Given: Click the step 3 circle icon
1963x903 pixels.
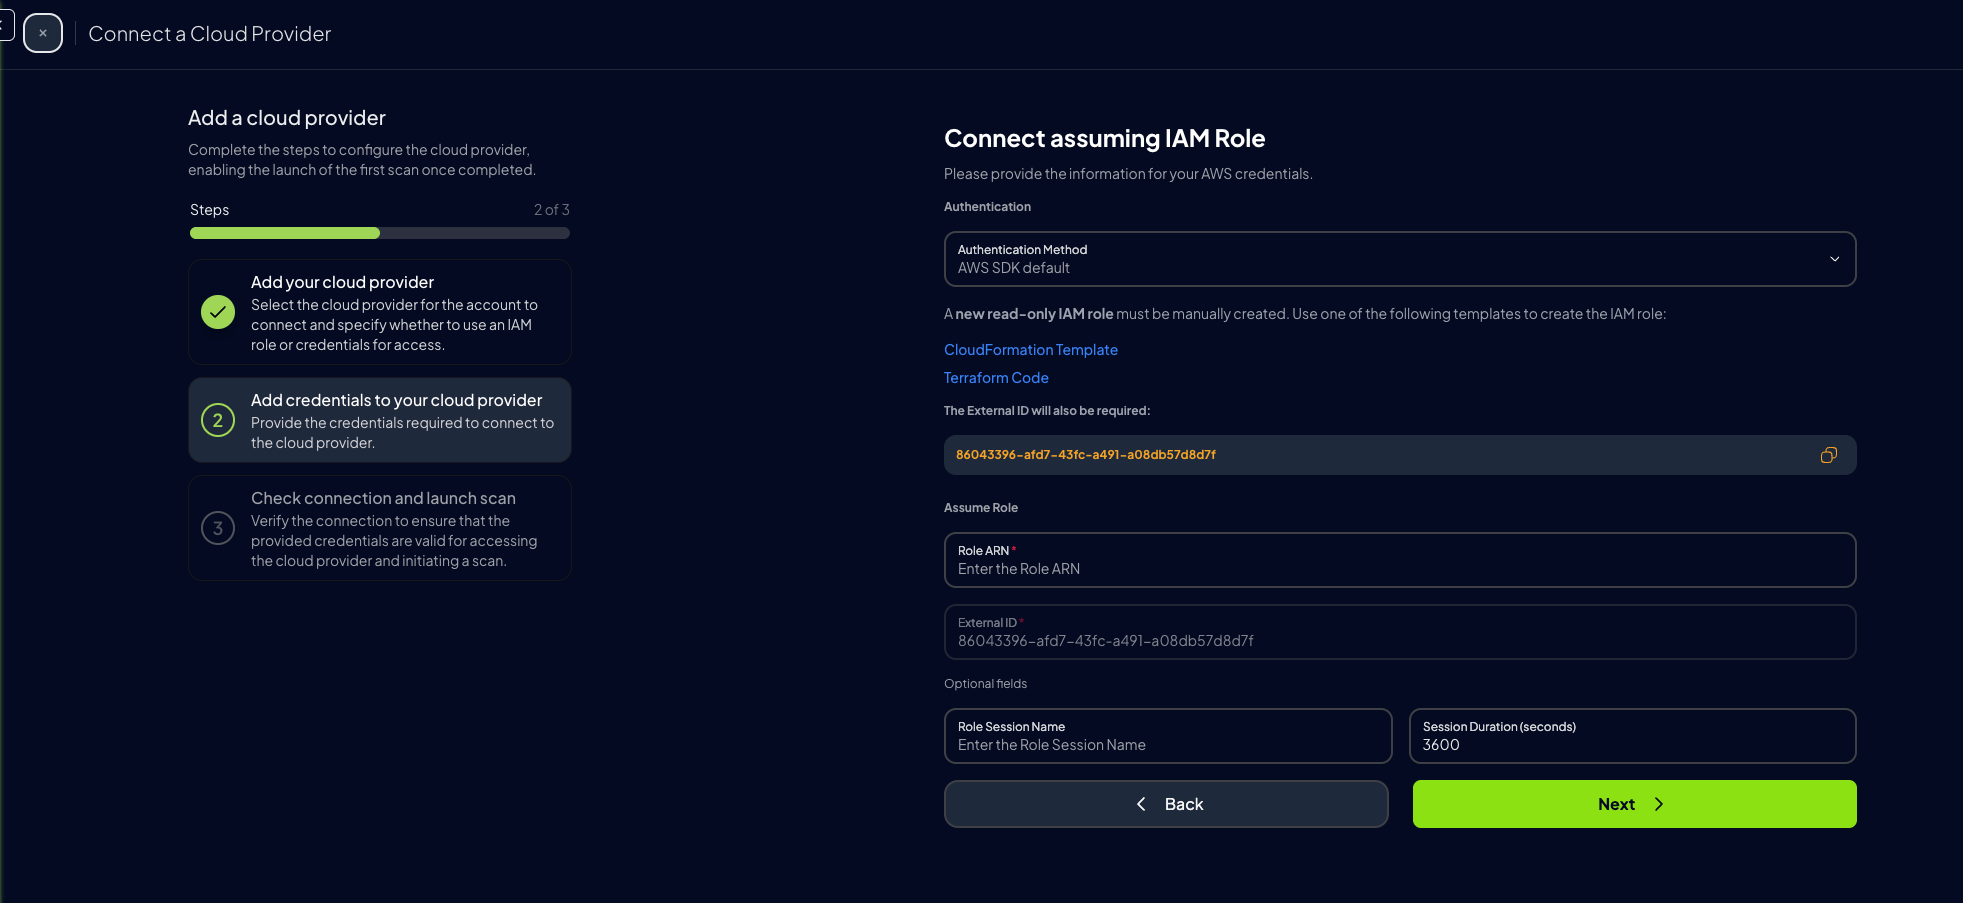Looking at the screenshot, I should tap(218, 528).
